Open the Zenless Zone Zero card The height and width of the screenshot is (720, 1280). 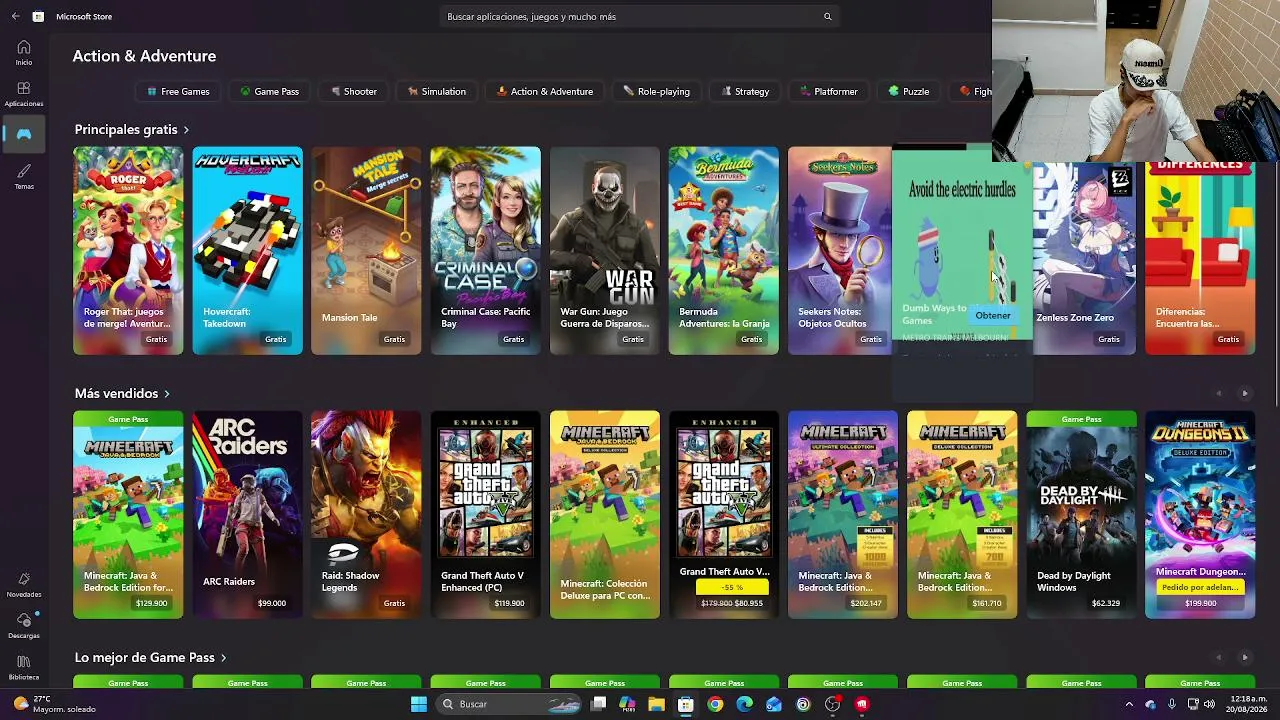(1084, 258)
